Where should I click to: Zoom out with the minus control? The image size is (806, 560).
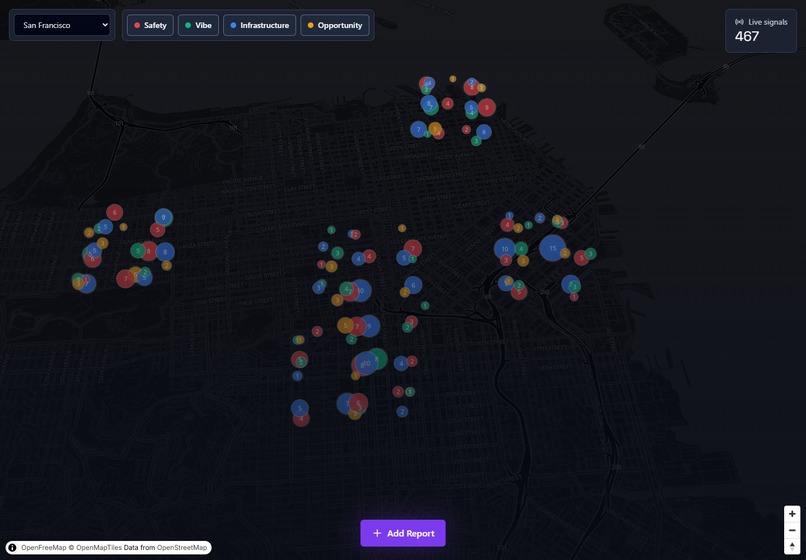[792, 530]
